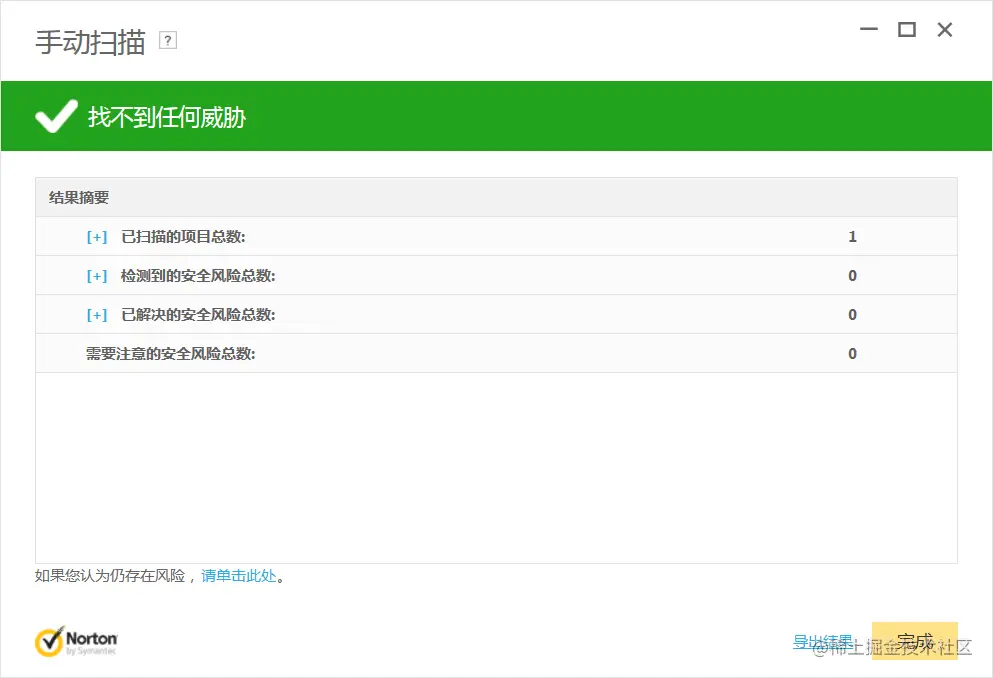Click the 0 value for 需要注意的安全风险总数
The width and height of the screenshot is (993, 678).
(x=852, y=354)
